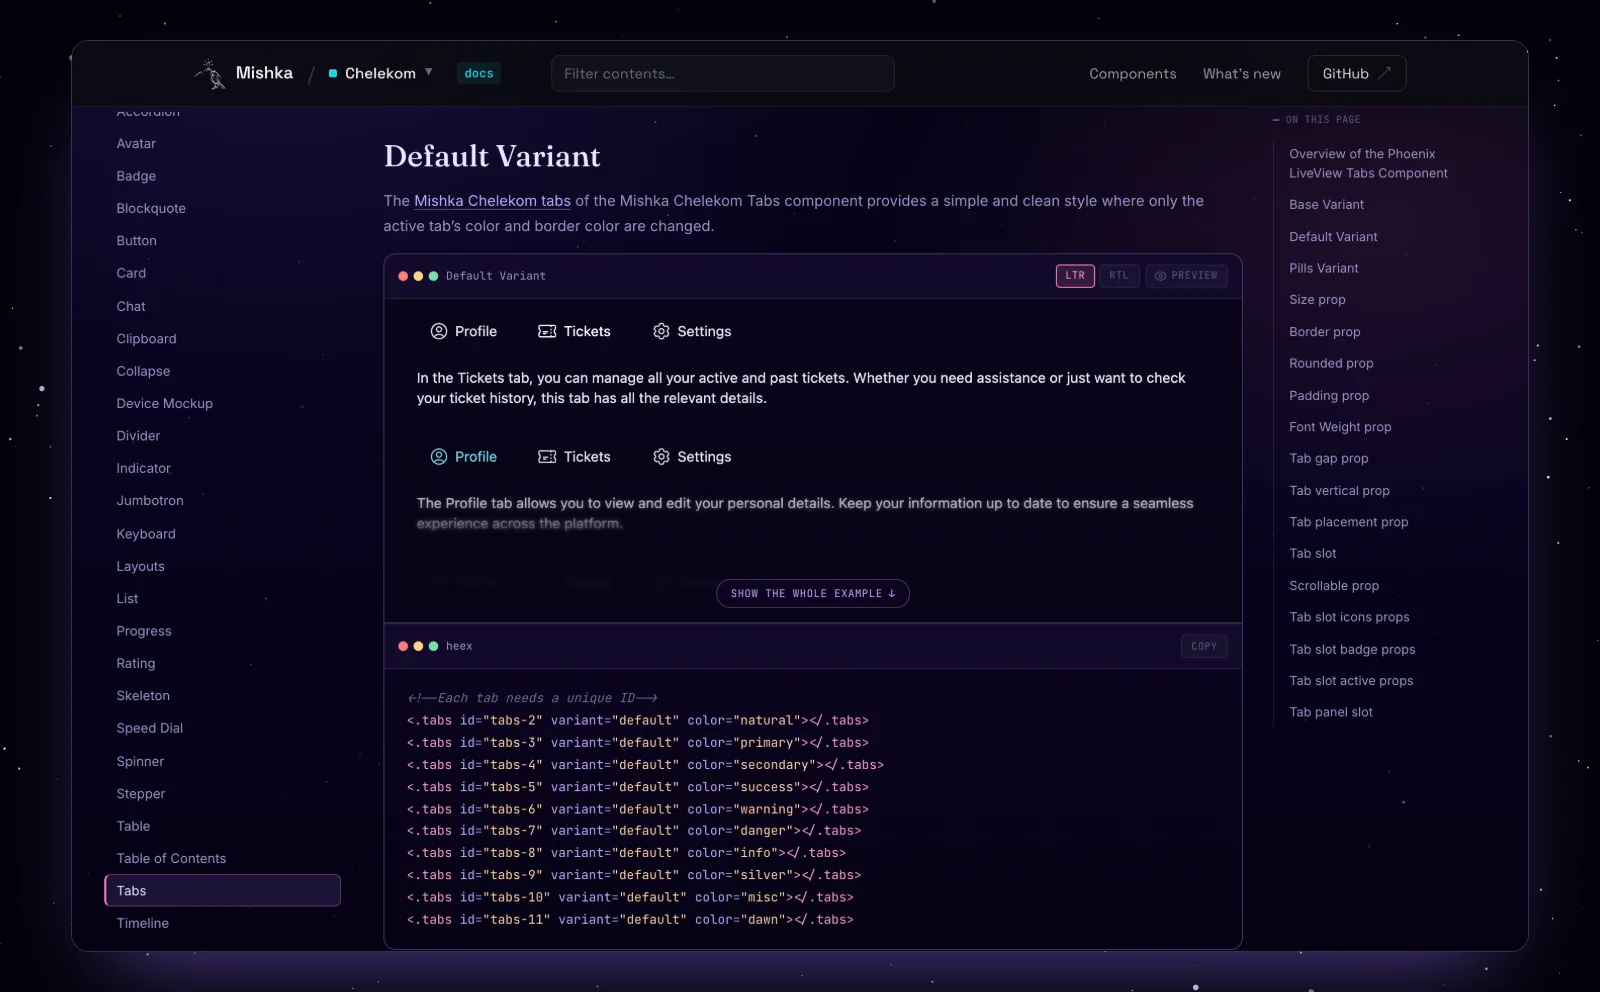The width and height of the screenshot is (1600, 992).
Task: Open Badge in the sidebar
Action: tap(136, 176)
